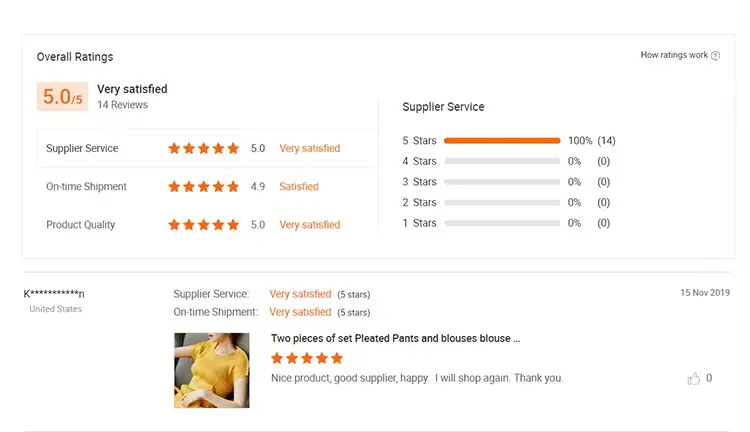This screenshot has height=432, width=750.
Task: Select the Product Quality rating row
Action: tap(207, 225)
